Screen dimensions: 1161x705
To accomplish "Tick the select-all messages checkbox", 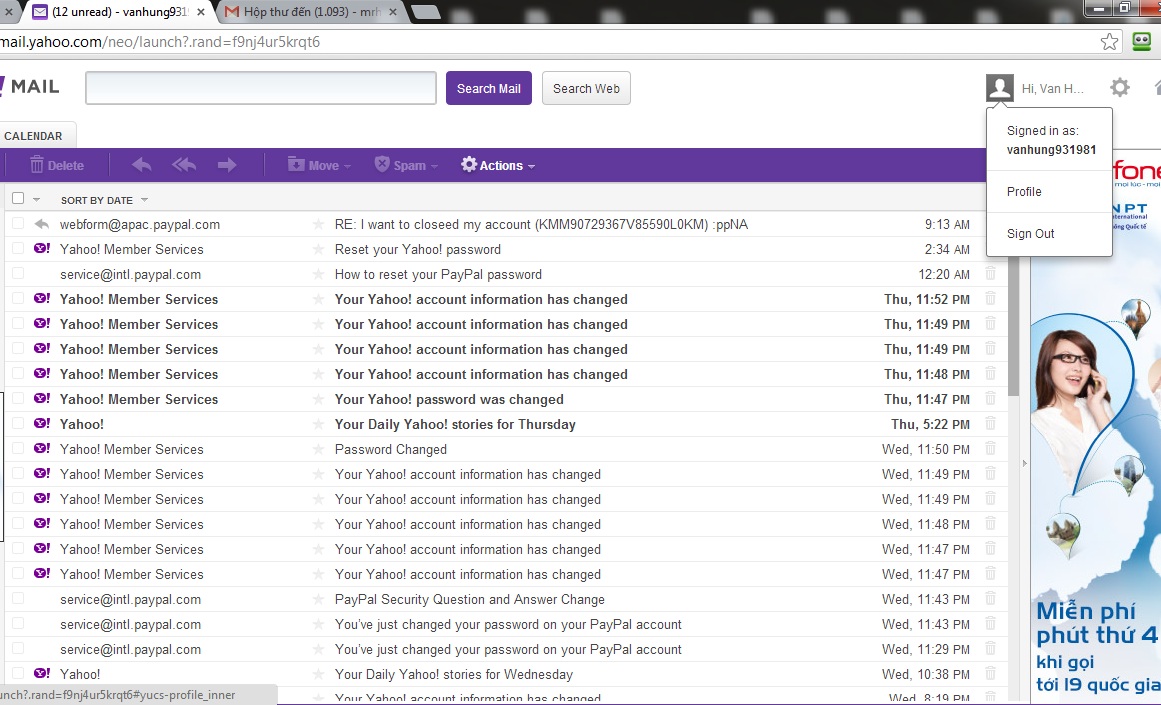I will tap(18, 198).
